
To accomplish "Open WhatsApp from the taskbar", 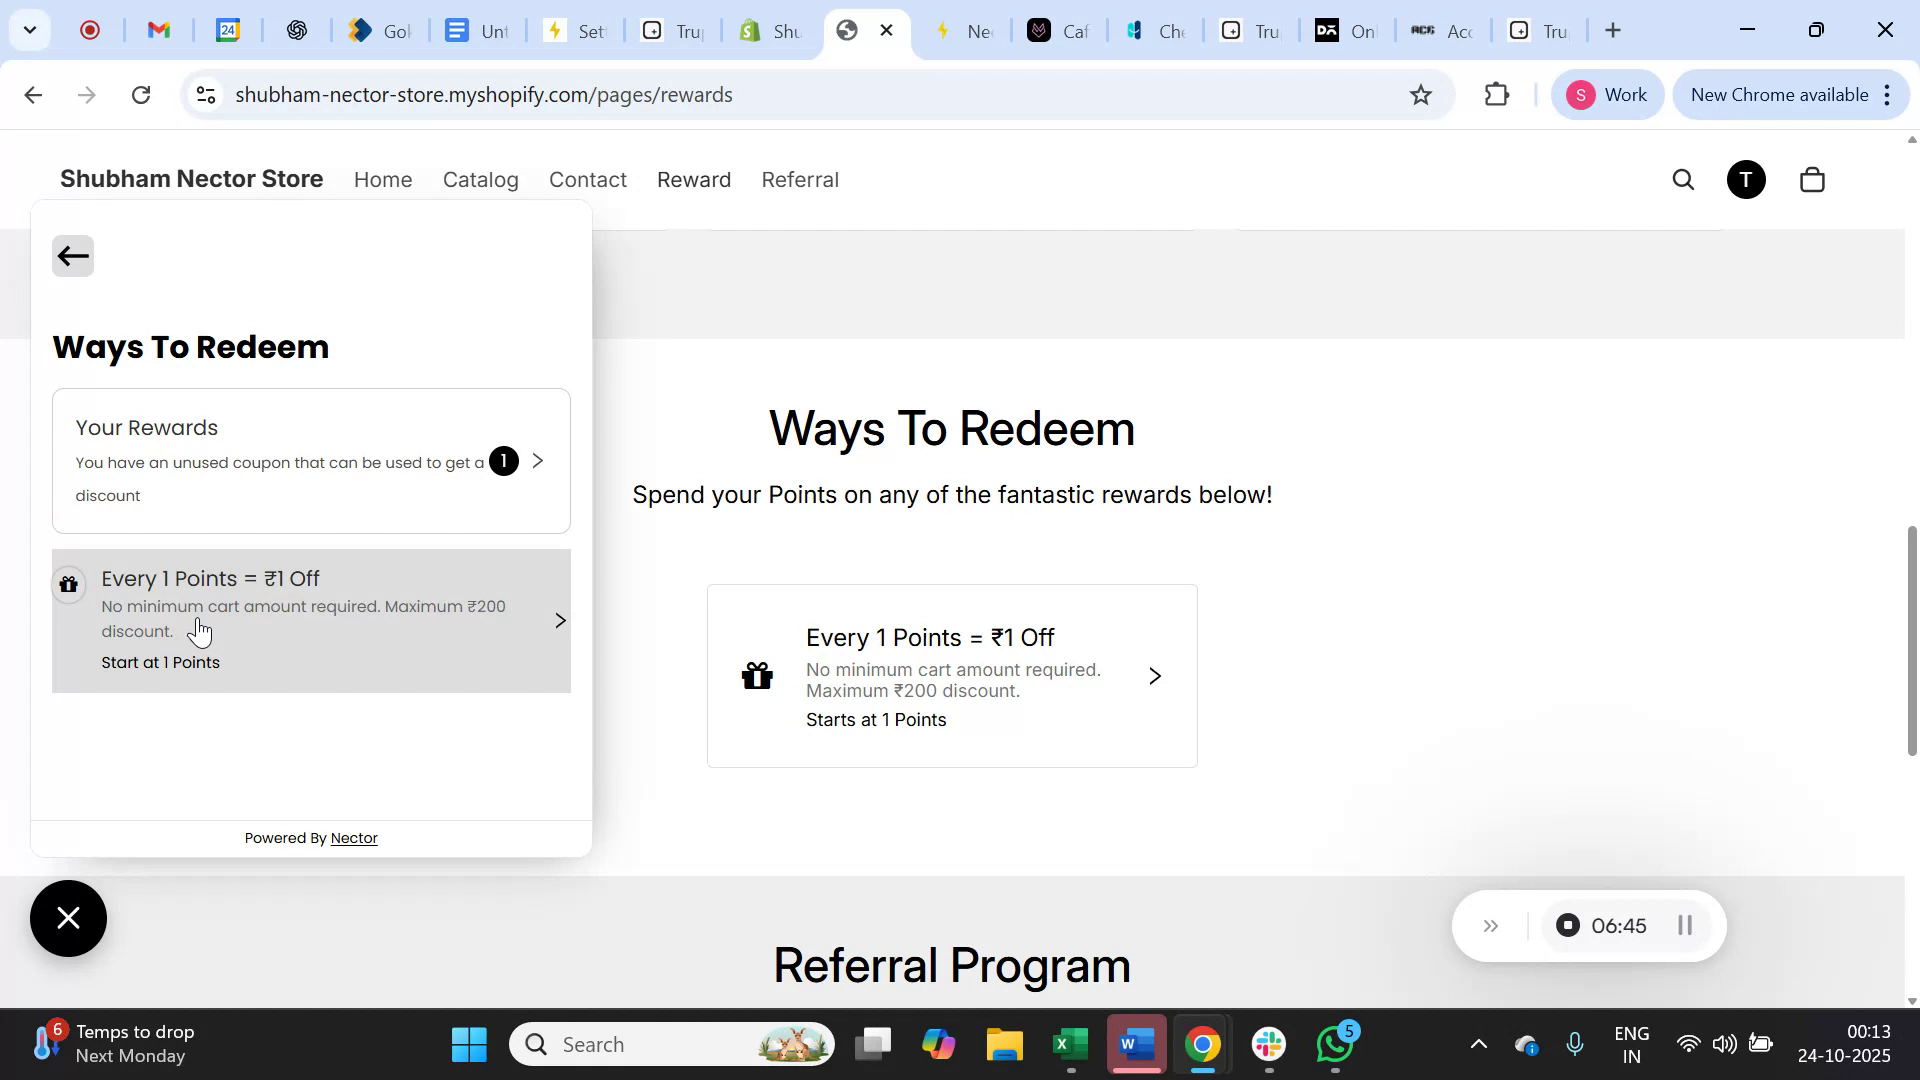I will (1335, 1043).
